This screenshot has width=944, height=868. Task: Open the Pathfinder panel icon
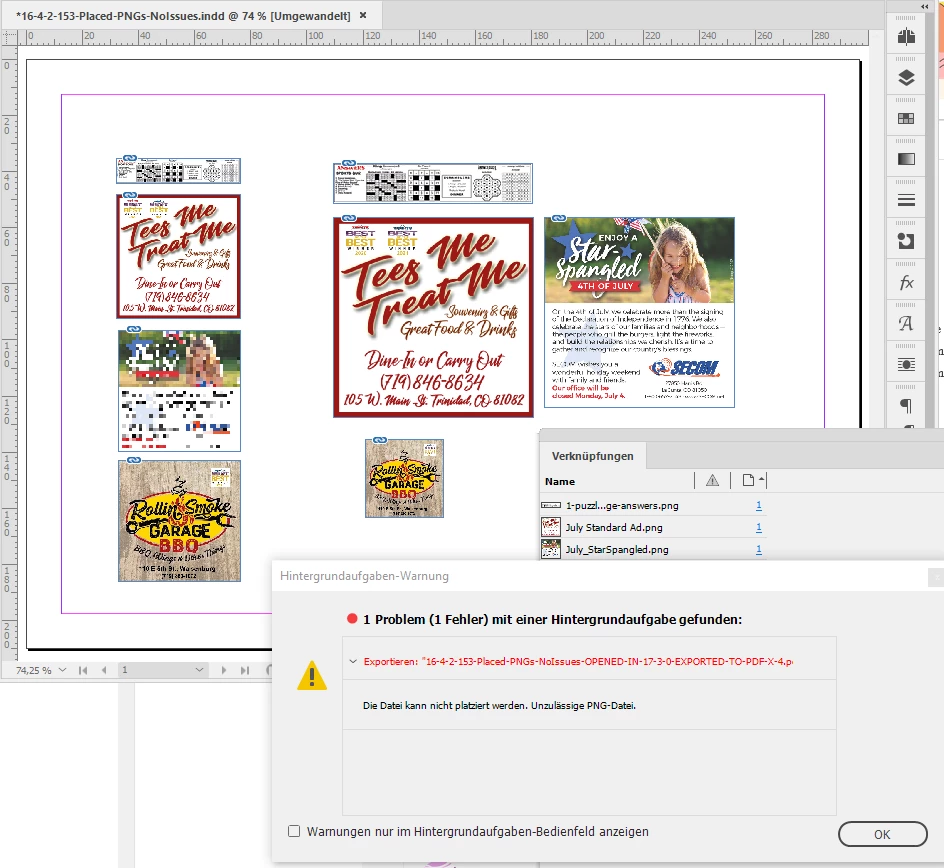click(906, 241)
